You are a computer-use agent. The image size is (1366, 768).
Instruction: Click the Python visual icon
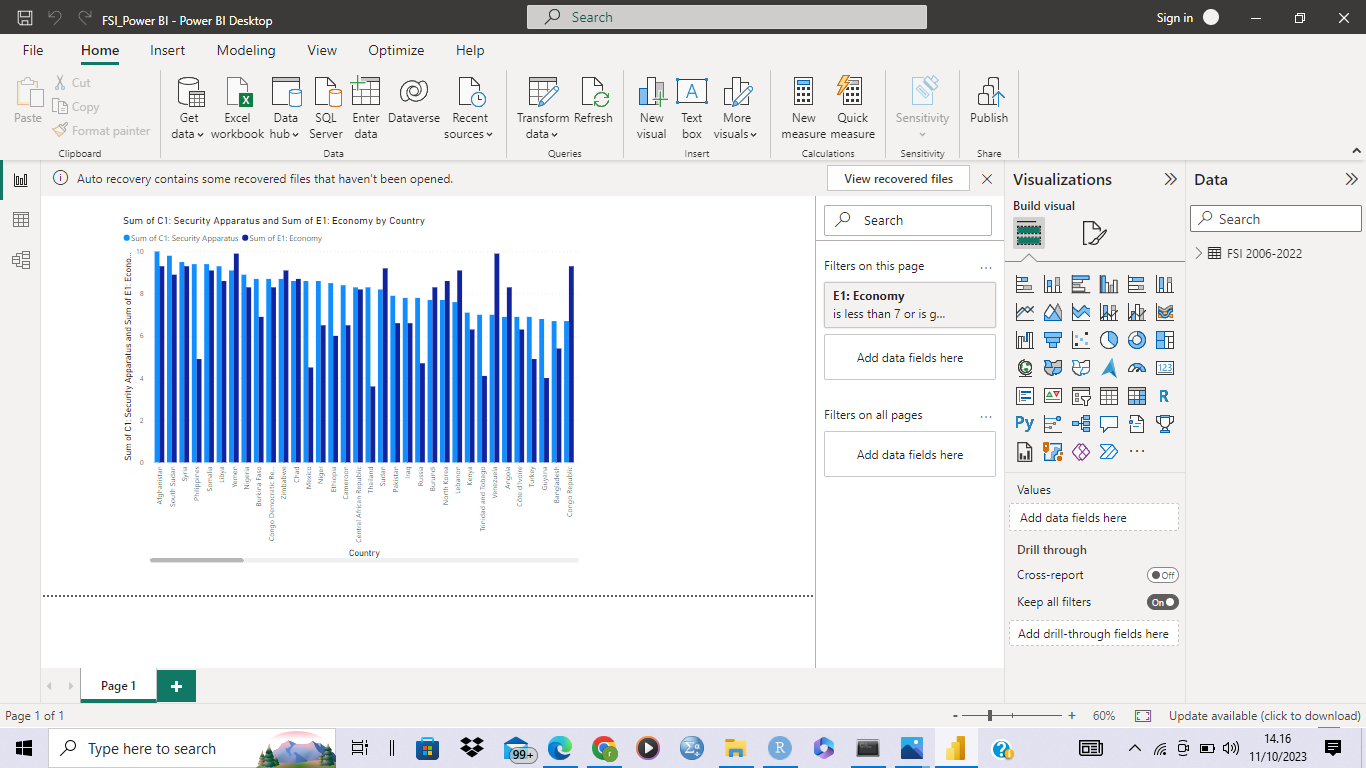[x=1024, y=423]
